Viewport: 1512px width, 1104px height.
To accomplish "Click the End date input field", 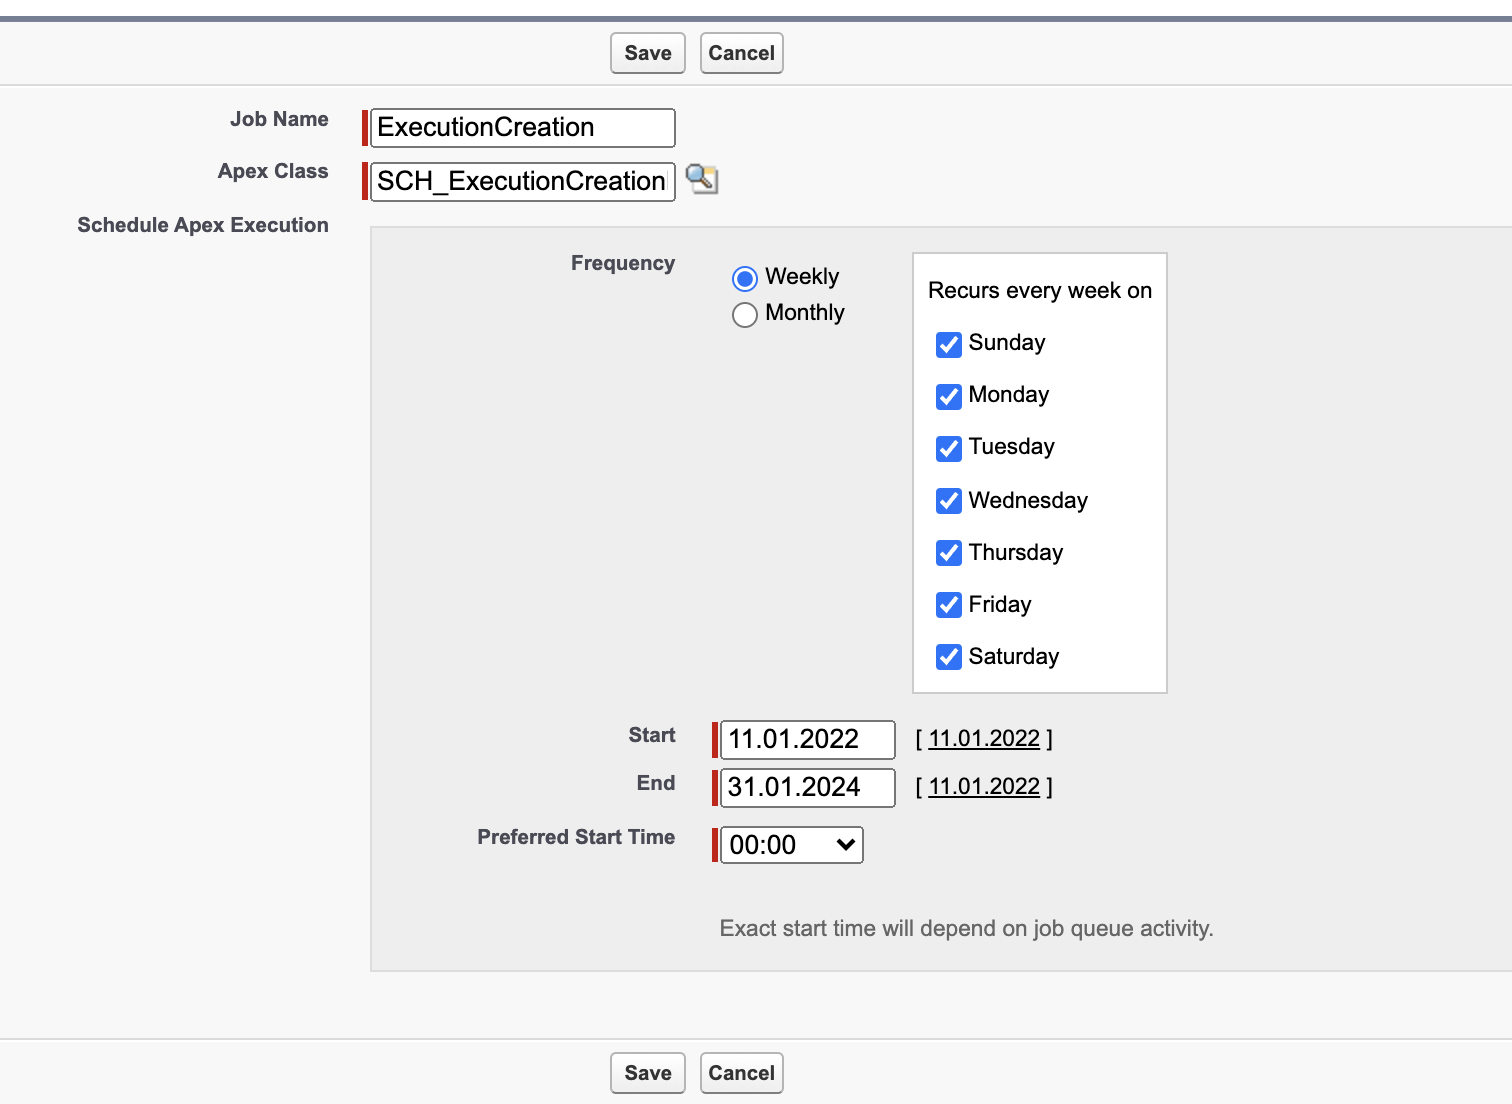I will point(807,788).
